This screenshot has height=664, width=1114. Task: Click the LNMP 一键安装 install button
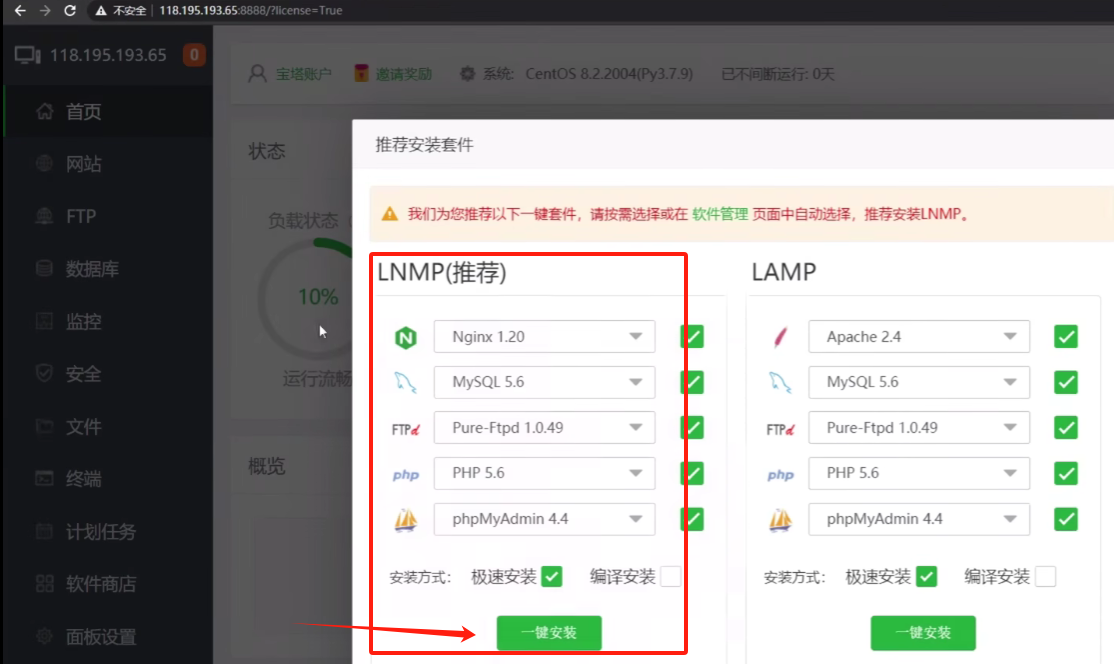coord(549,633)
